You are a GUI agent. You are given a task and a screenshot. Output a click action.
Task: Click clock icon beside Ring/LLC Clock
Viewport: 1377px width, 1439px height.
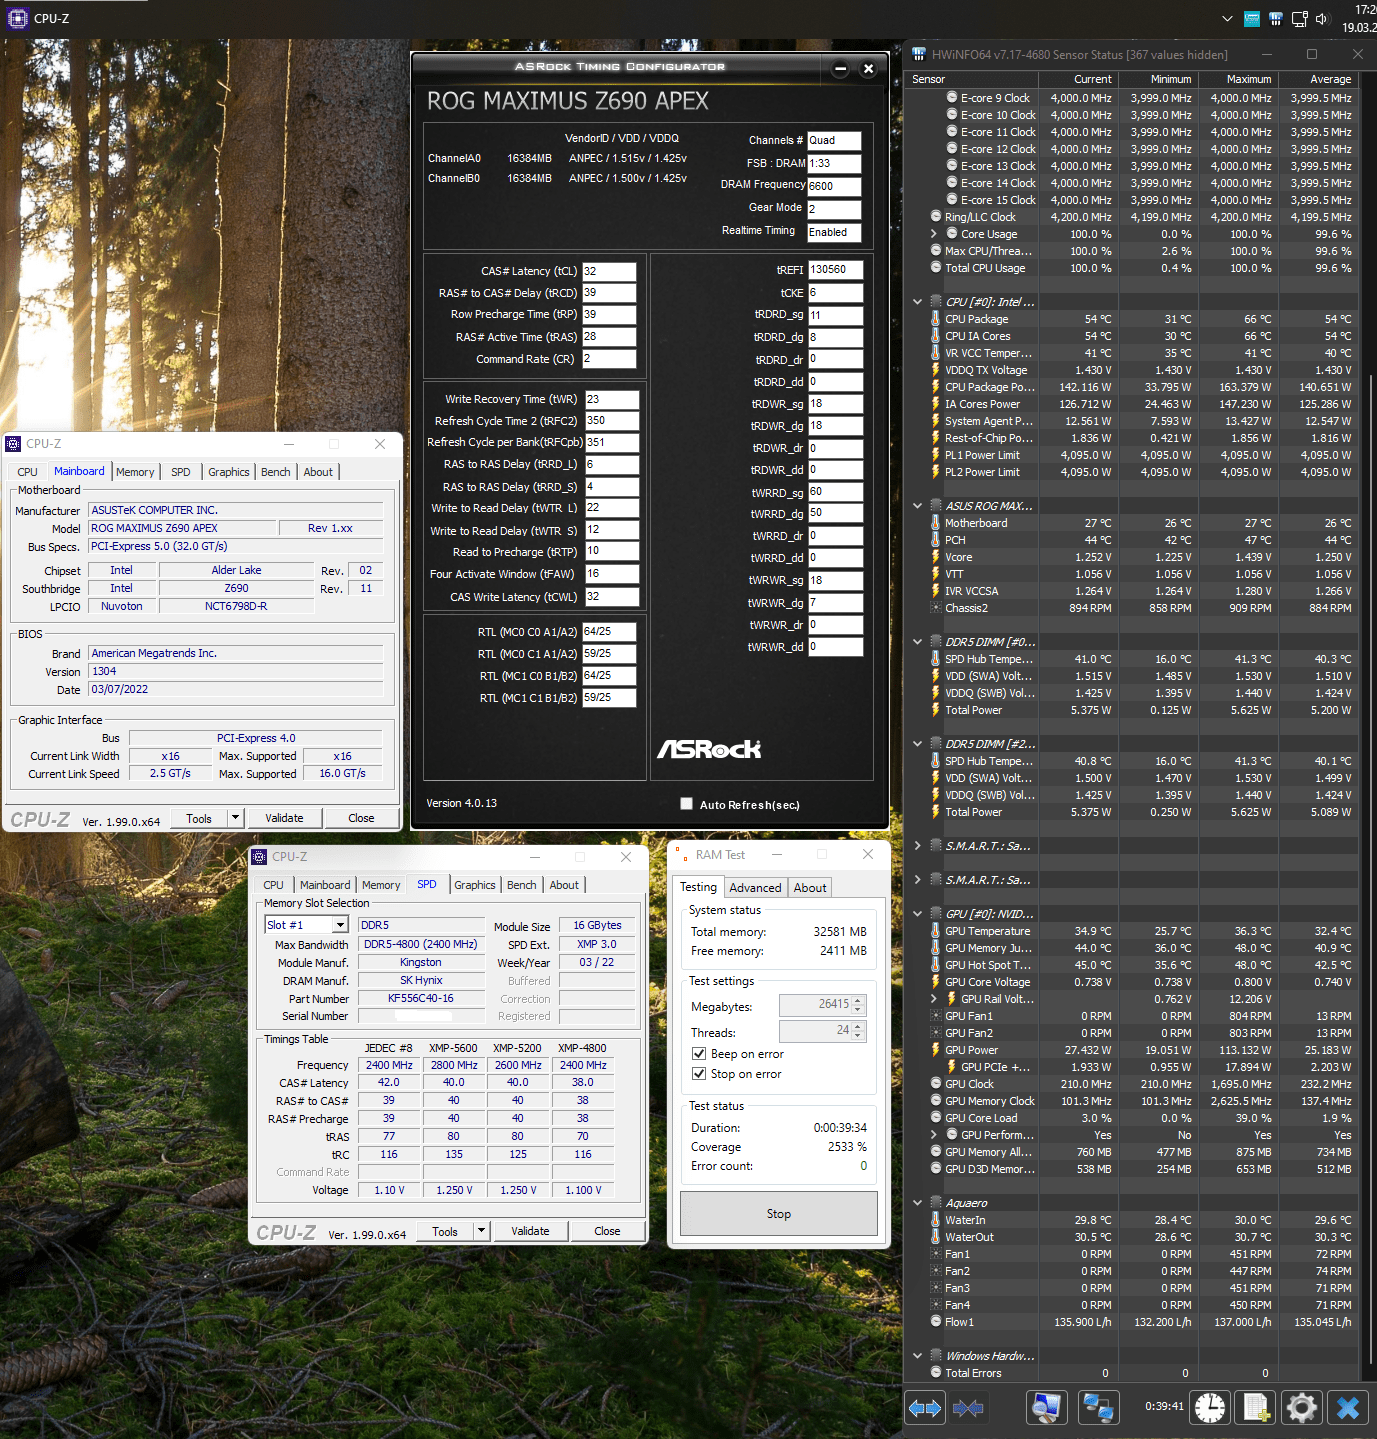point(936,217)
